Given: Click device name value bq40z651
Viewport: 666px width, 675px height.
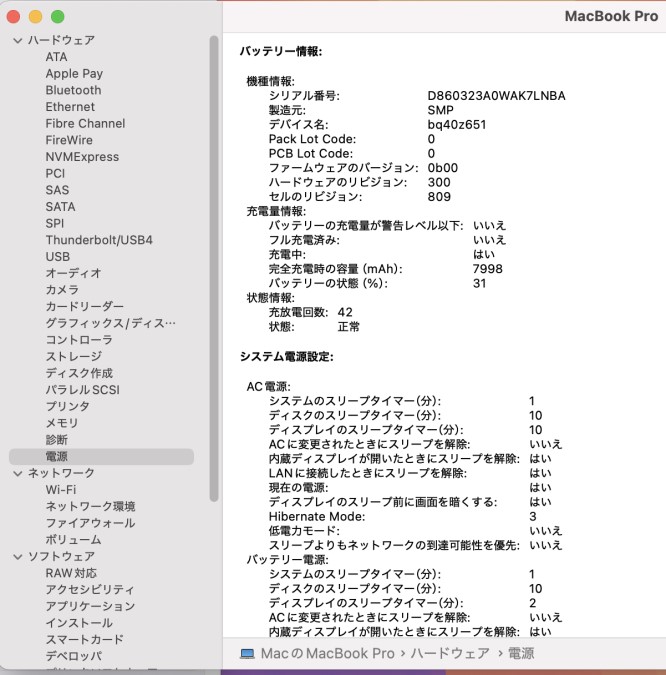Looking at the screenshot, I should (457, 125).
